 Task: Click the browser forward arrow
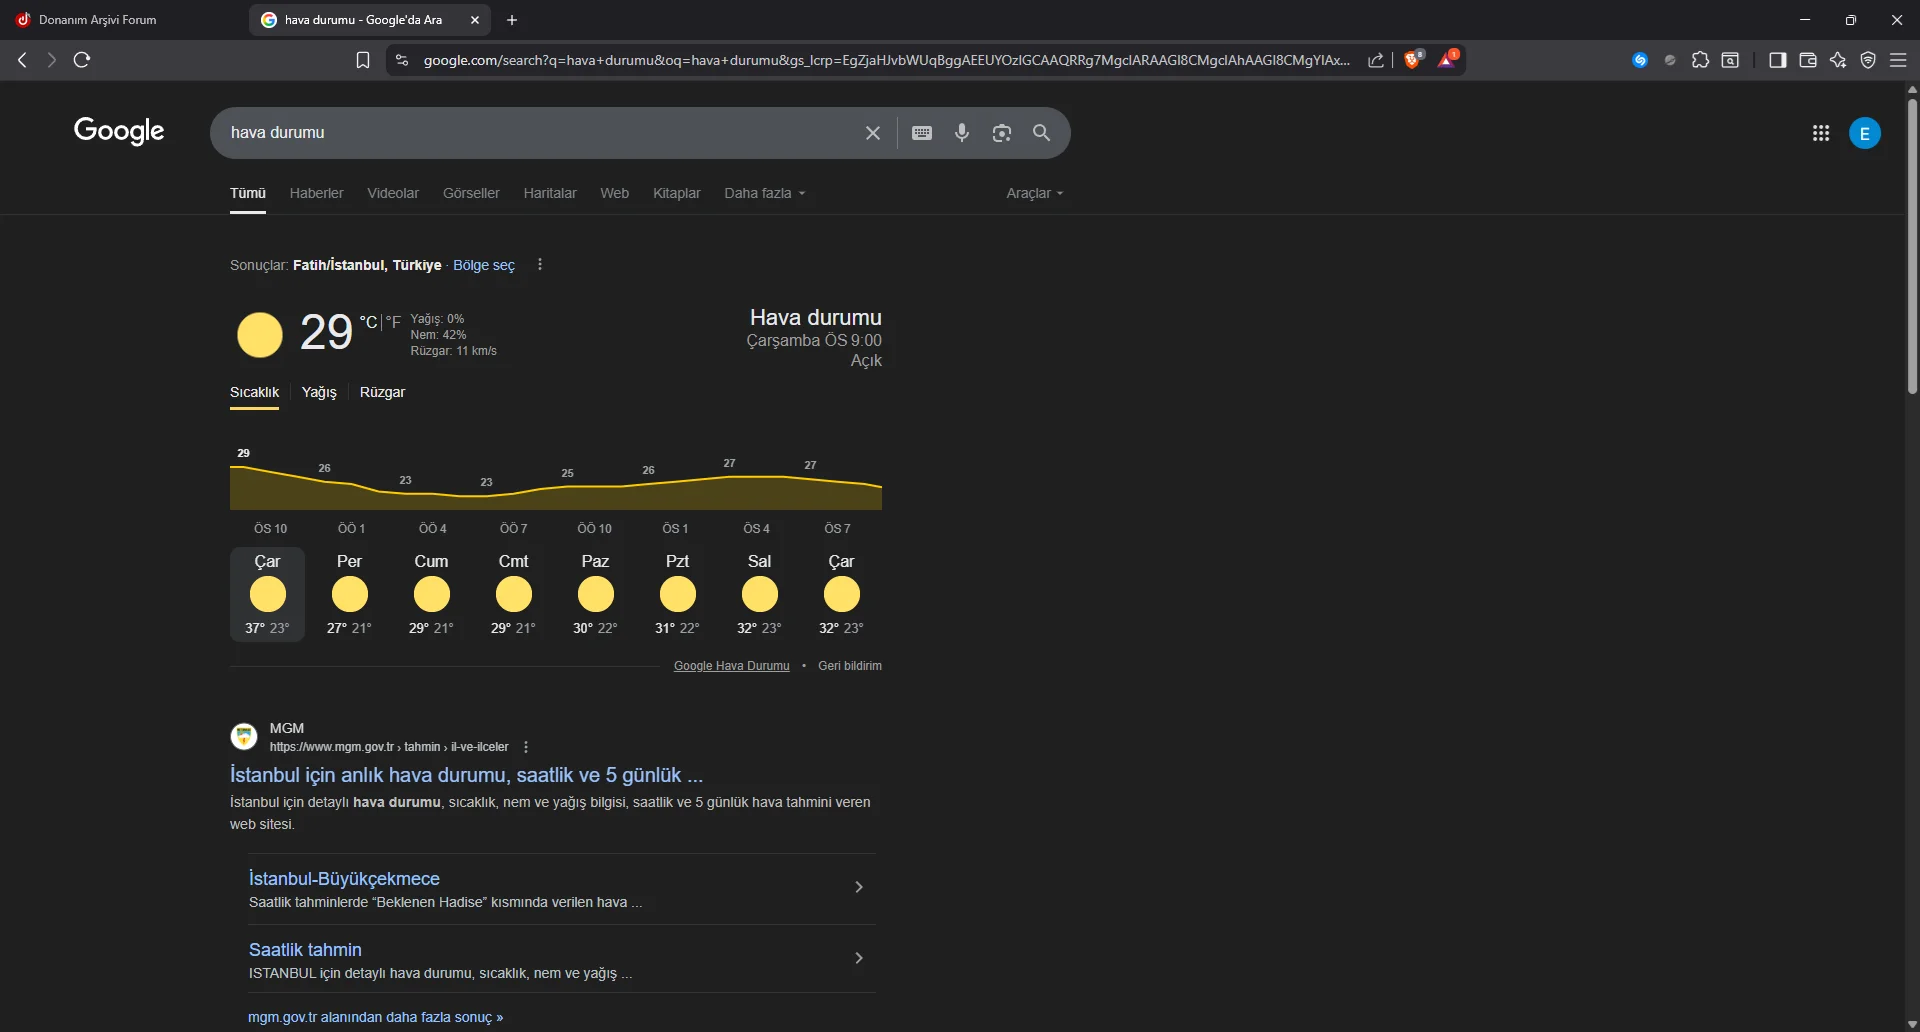click(x=51, y=60)
